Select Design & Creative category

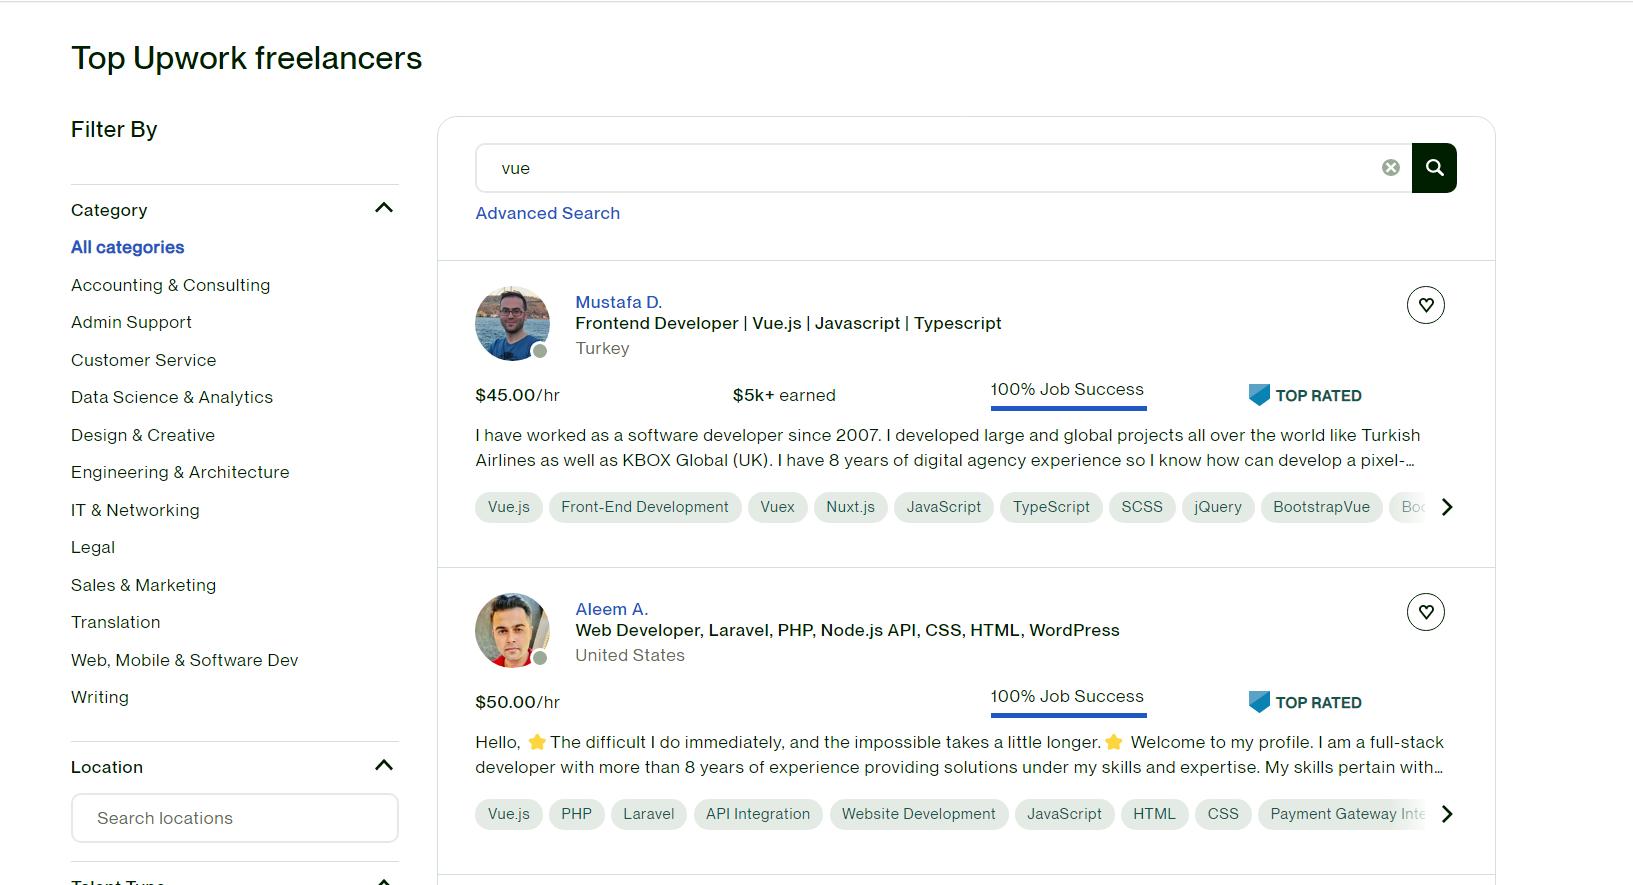[x=142, y=435]
